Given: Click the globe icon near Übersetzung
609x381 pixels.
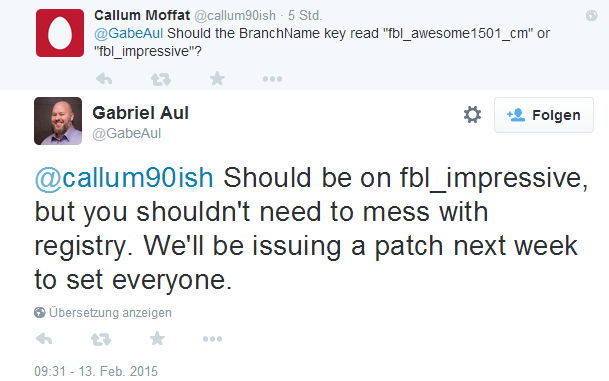Looking at the screenshot, I should tap(40, 312).
